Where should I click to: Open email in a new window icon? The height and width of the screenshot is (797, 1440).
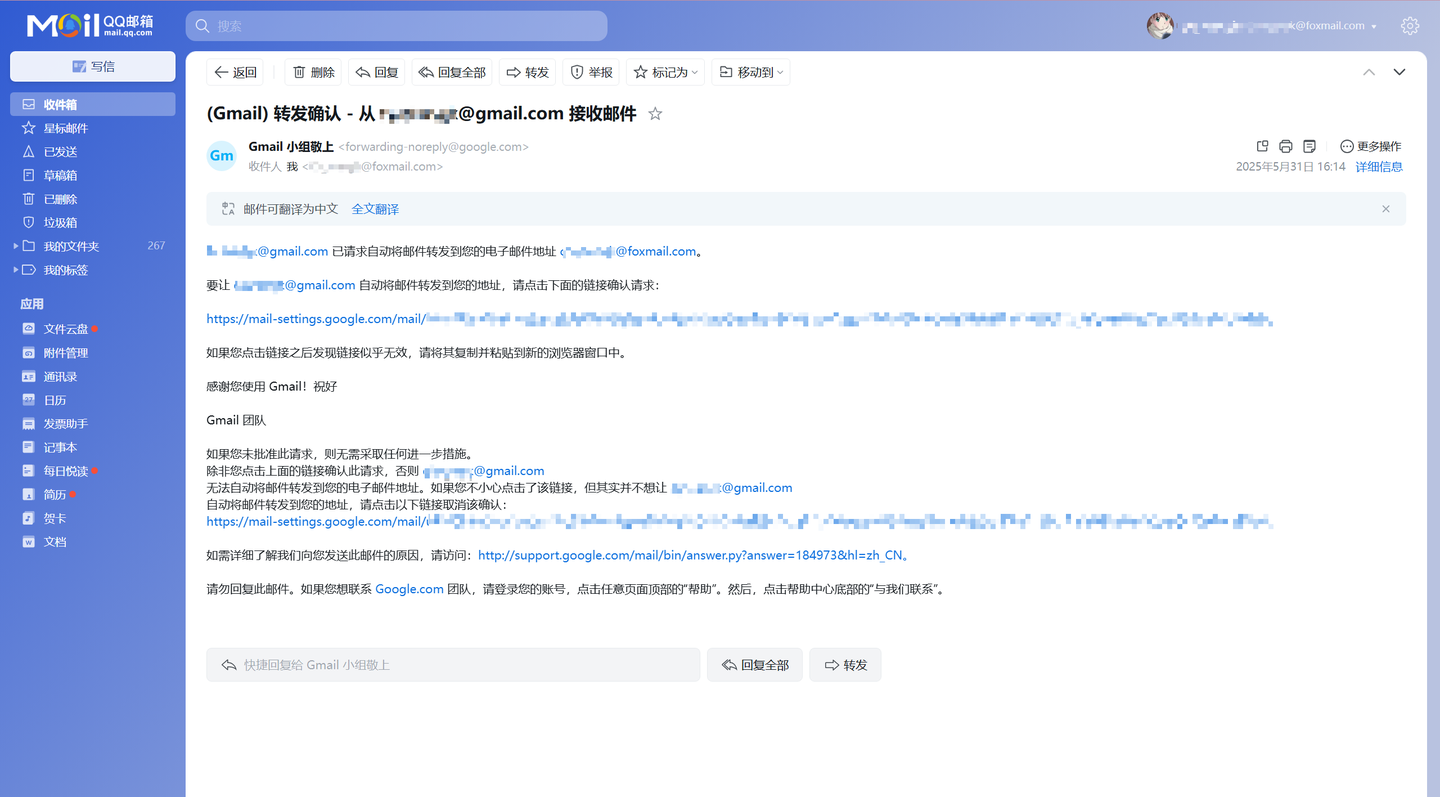pos(1262,146)
